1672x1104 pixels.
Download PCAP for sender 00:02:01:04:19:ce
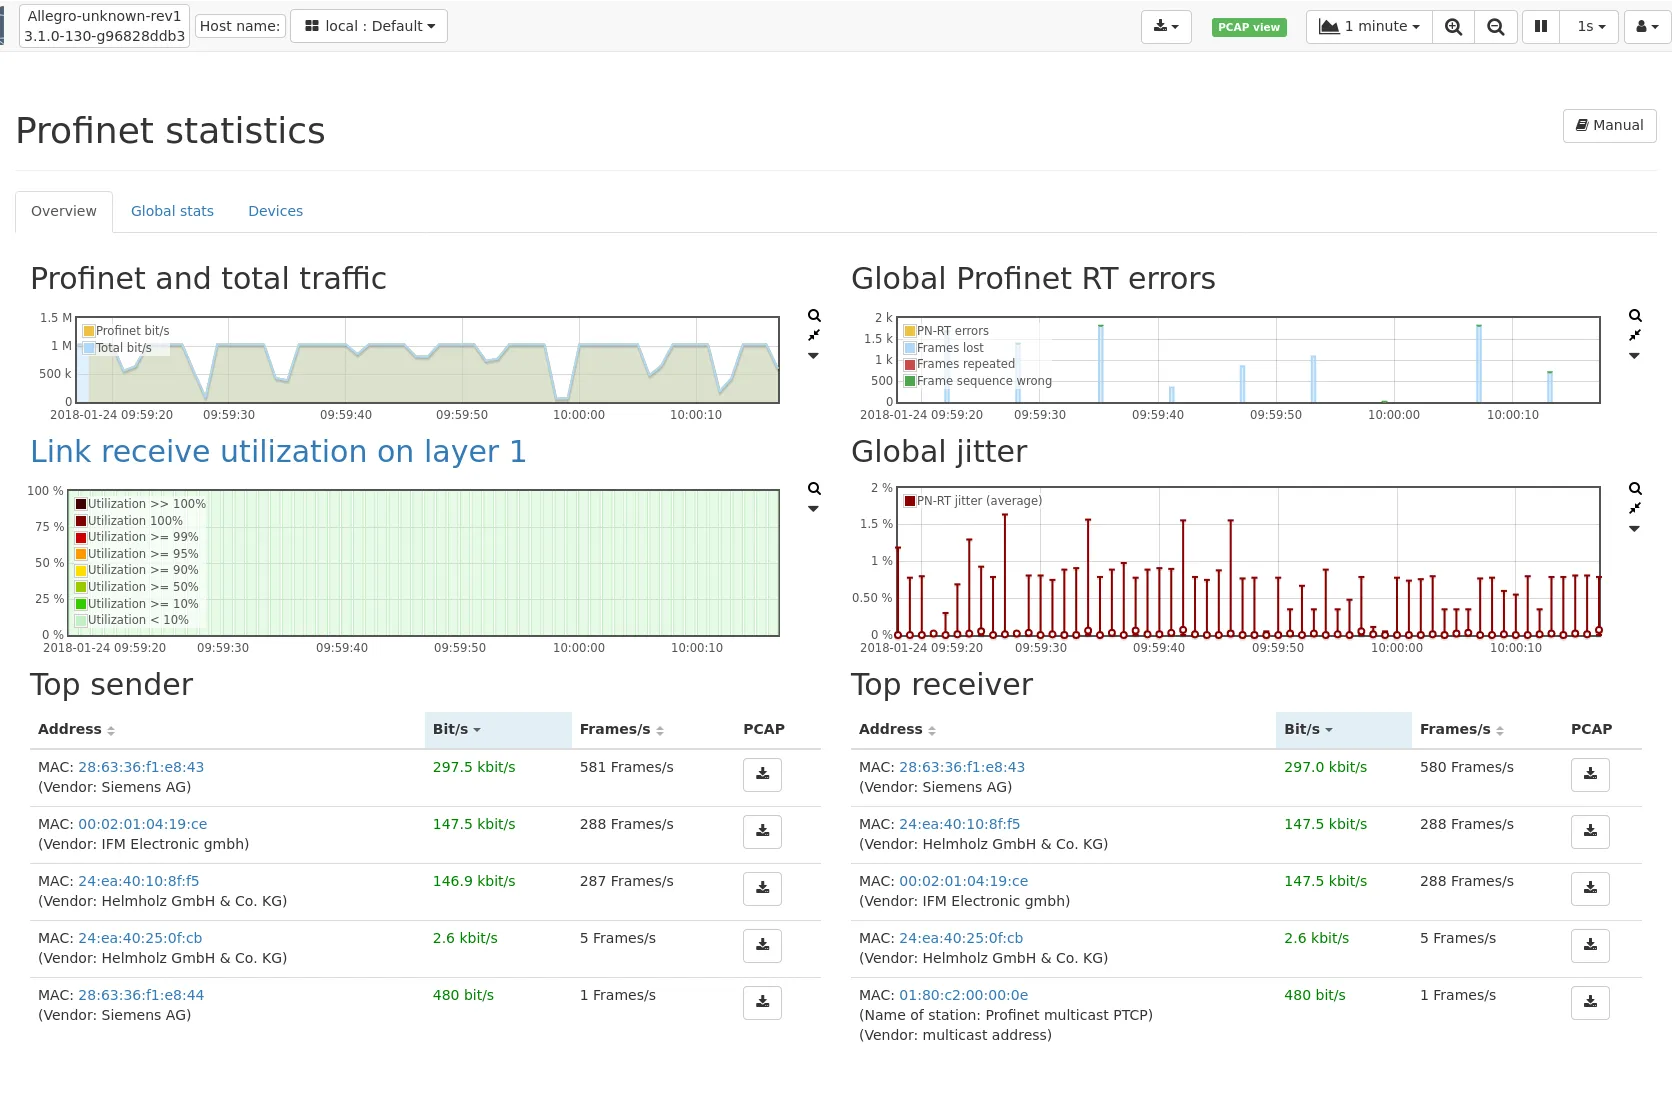tap(762, 832)
